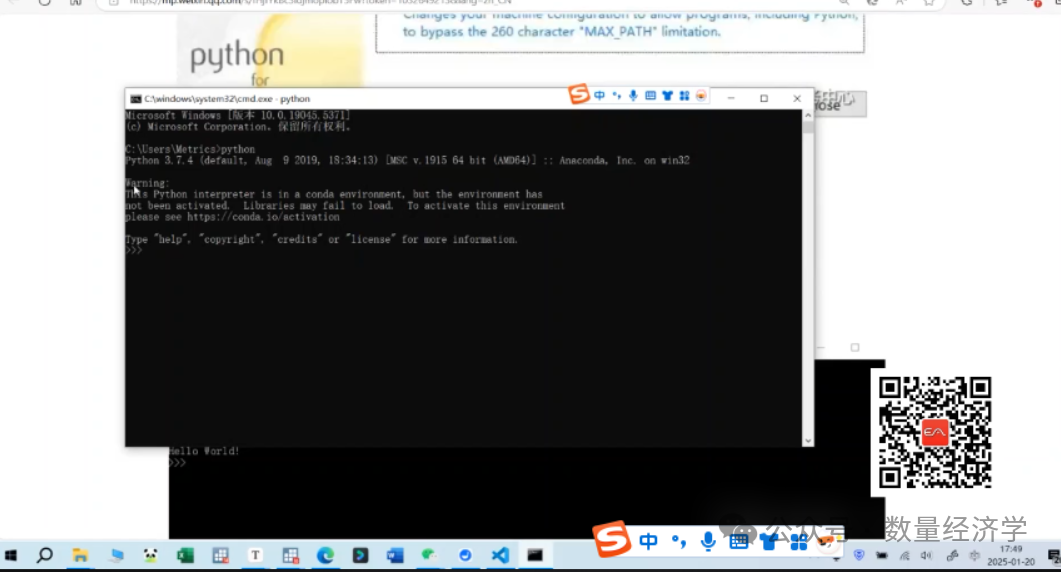Open the large keyboard icon above the taskbar
The image size is (1061, 572).
pos(738,541)
